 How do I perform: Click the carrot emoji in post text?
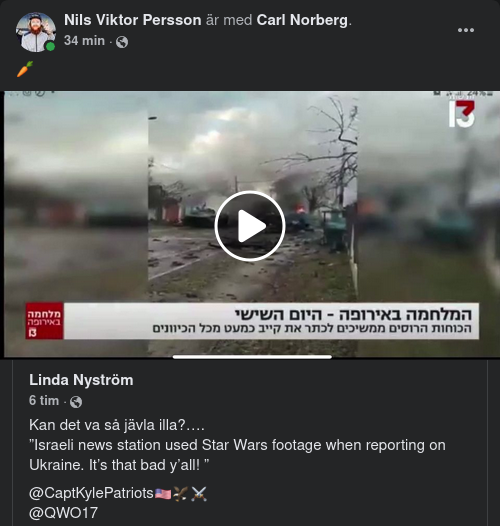coord(25,69)
